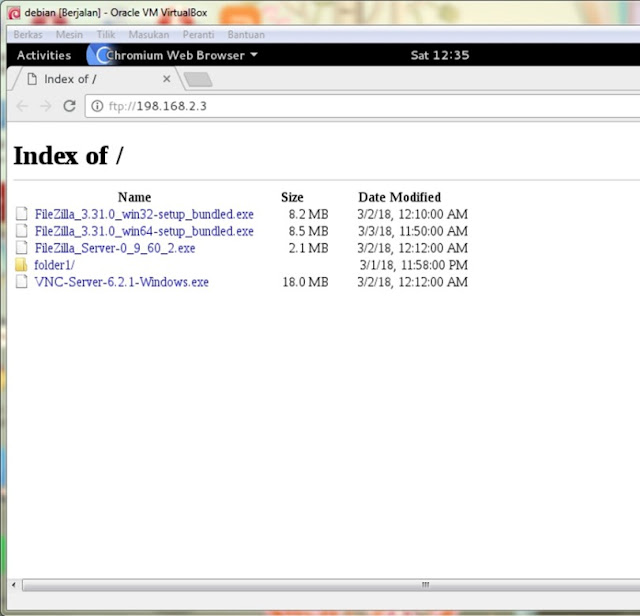The image size is (640, 616).
Task: Click the file icon beside FileZilla win32 setup
Action: [x=22, y=213]
